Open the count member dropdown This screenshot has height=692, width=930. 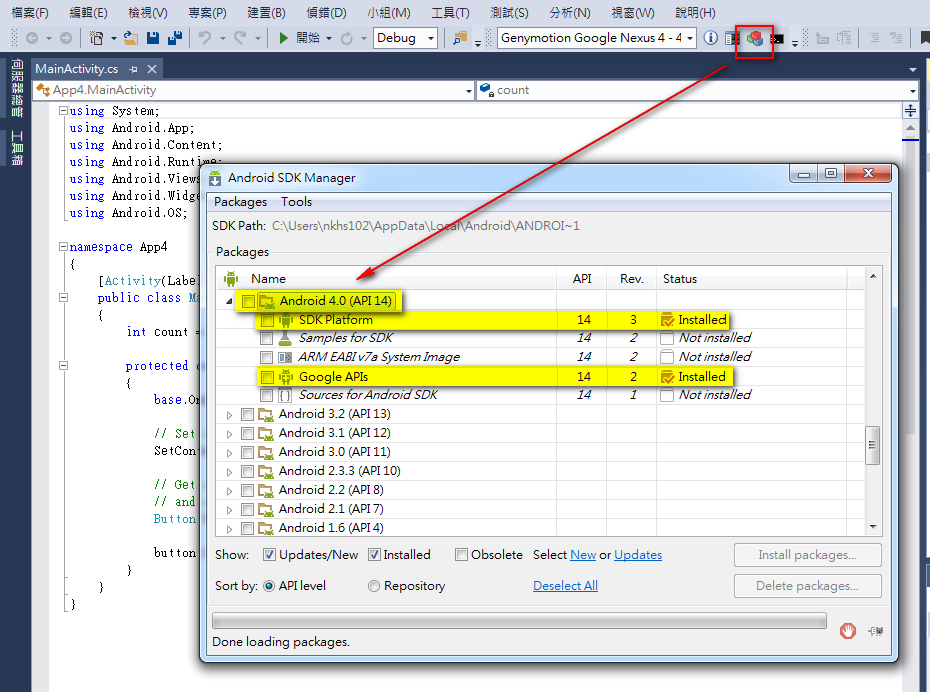(x=698, y=90)
